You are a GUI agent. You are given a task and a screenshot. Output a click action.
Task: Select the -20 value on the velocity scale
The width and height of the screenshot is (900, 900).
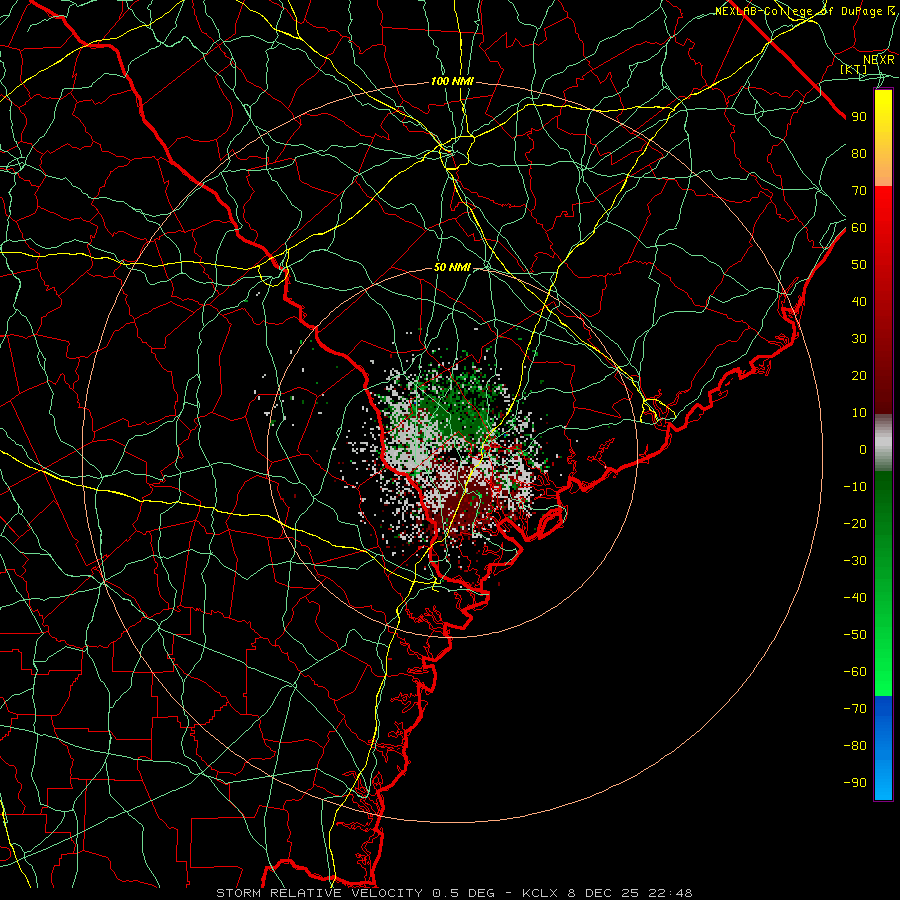(x=855, y=524)
